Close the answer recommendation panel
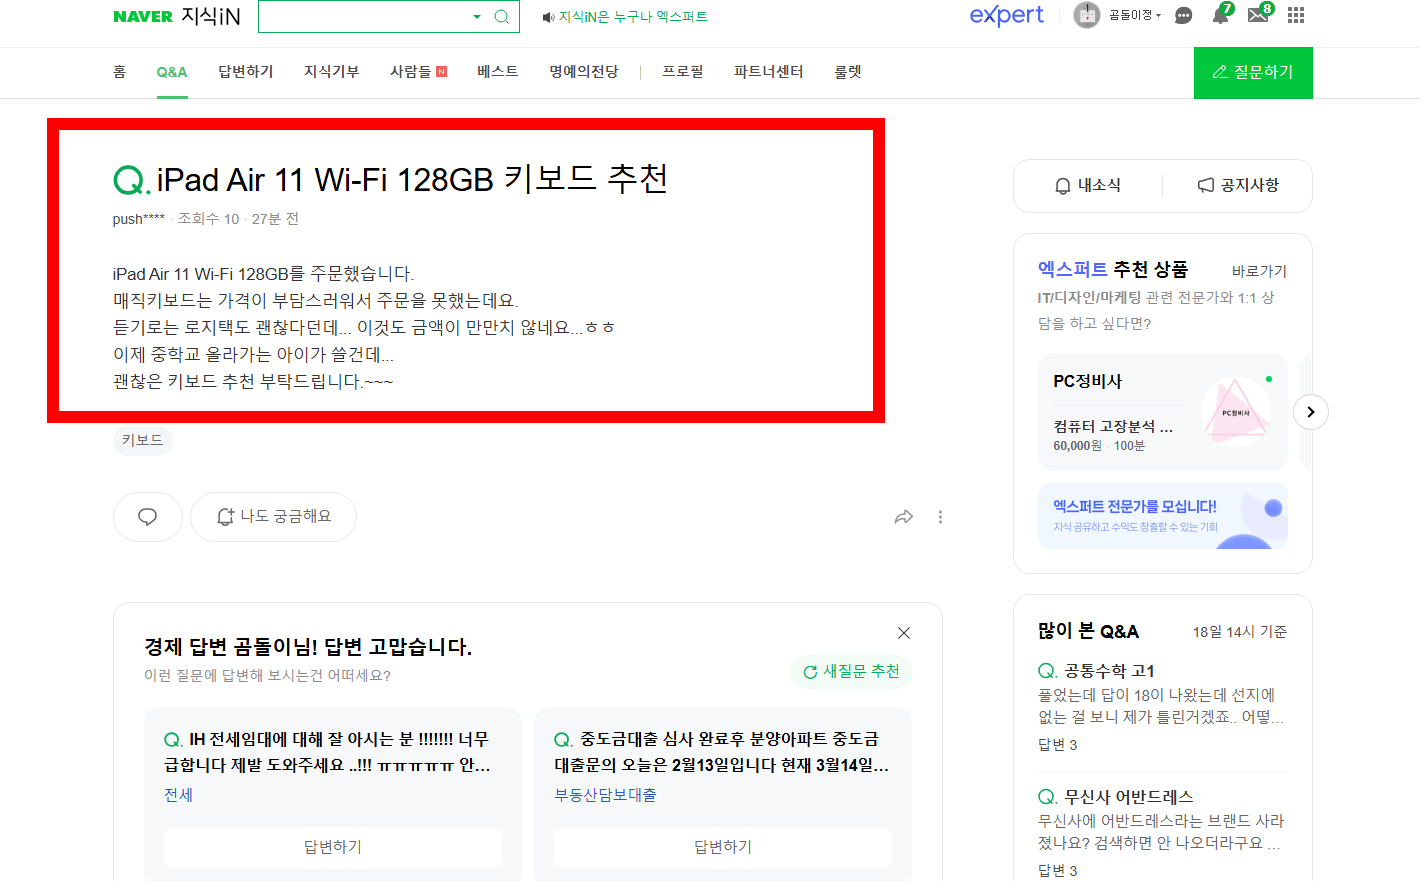The image size is (1420, 881). pos(904,633)
